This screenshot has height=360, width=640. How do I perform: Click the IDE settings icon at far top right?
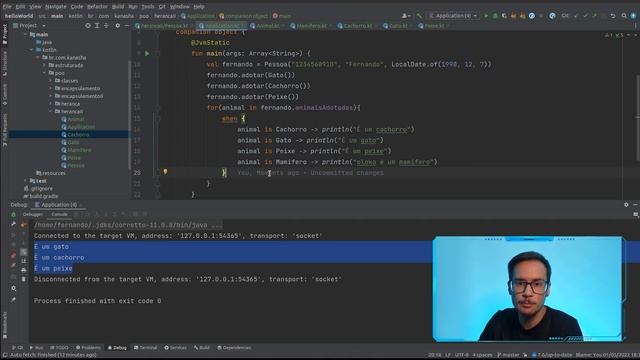[633, 16]
